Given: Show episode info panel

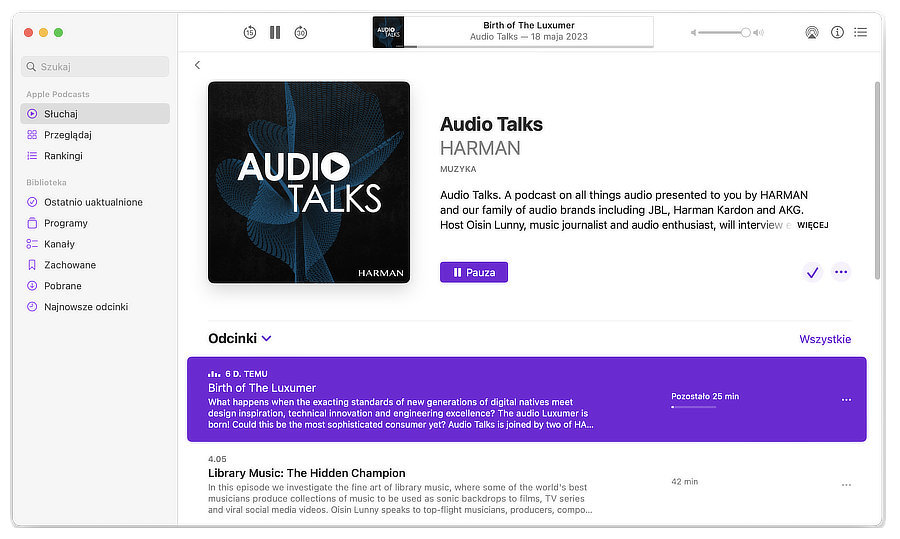Looking at the screenshot, I should click(837, 32).
